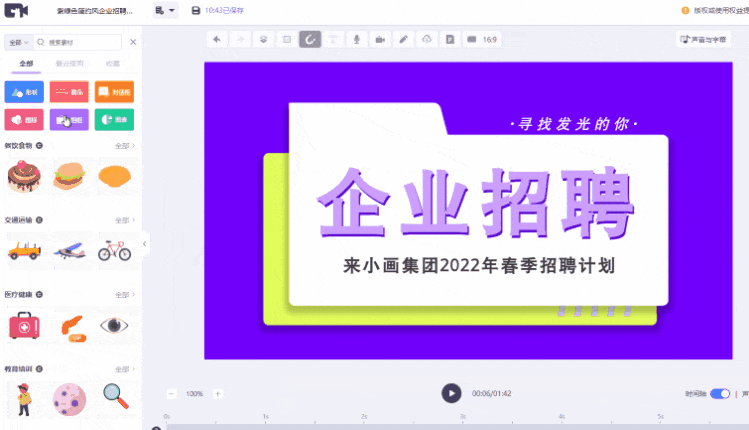This screenshot has height=430, width=749.
Task: Switch to the middle material tab
Action: point(70,64)
